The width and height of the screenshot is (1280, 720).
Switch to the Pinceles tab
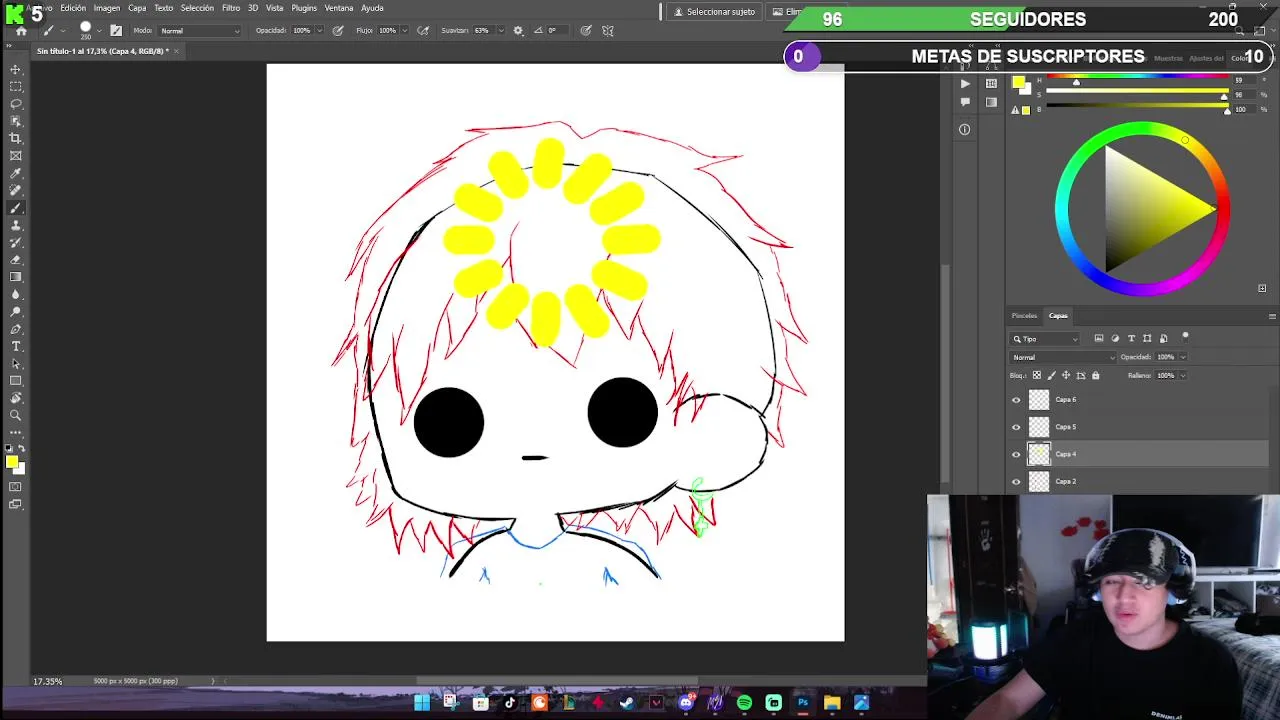tap(1024, 316)
